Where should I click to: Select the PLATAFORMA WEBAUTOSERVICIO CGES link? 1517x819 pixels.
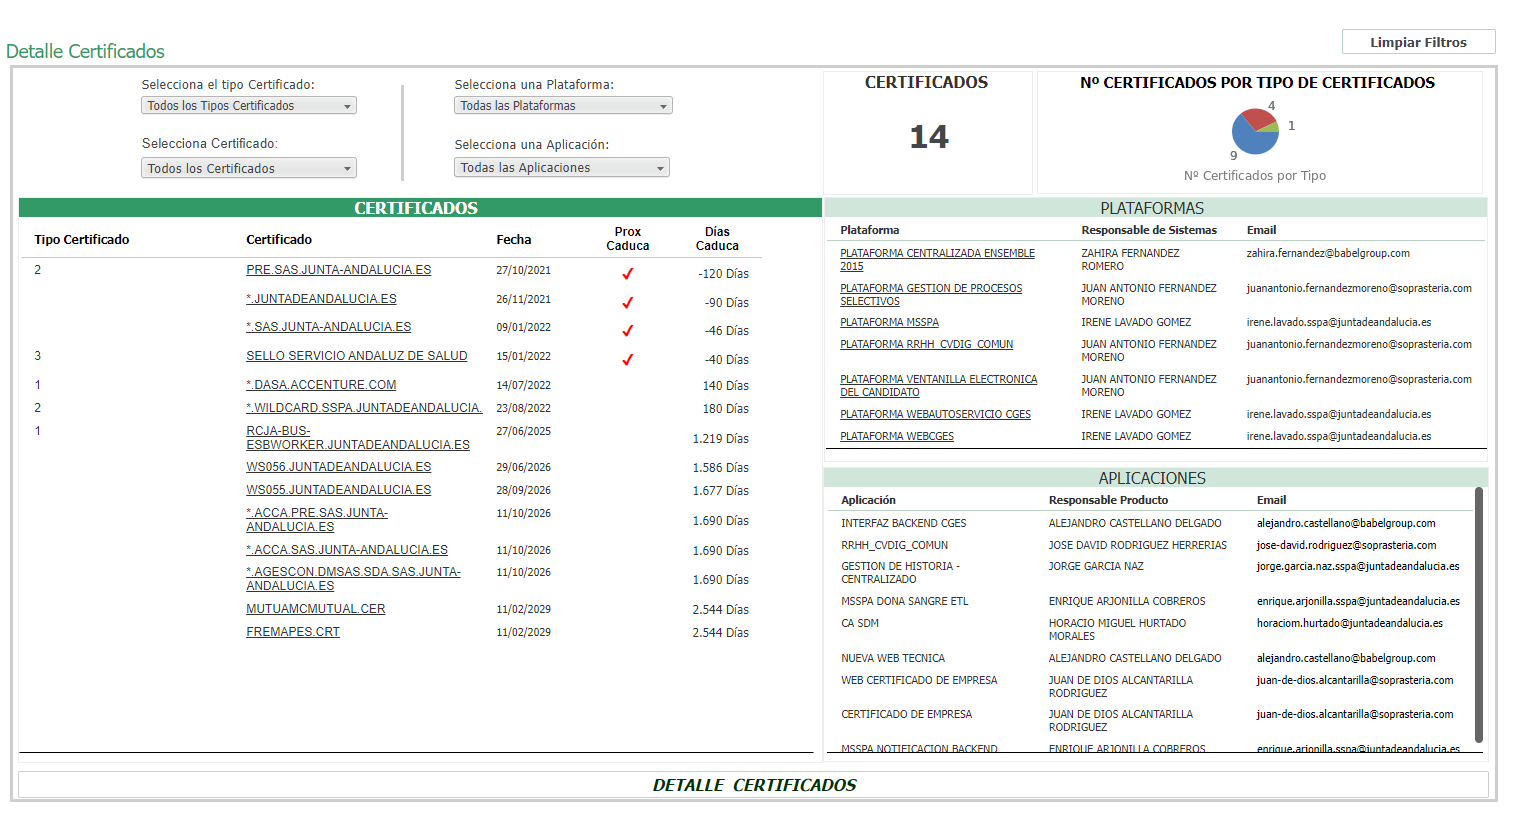[x=936, y=415]
